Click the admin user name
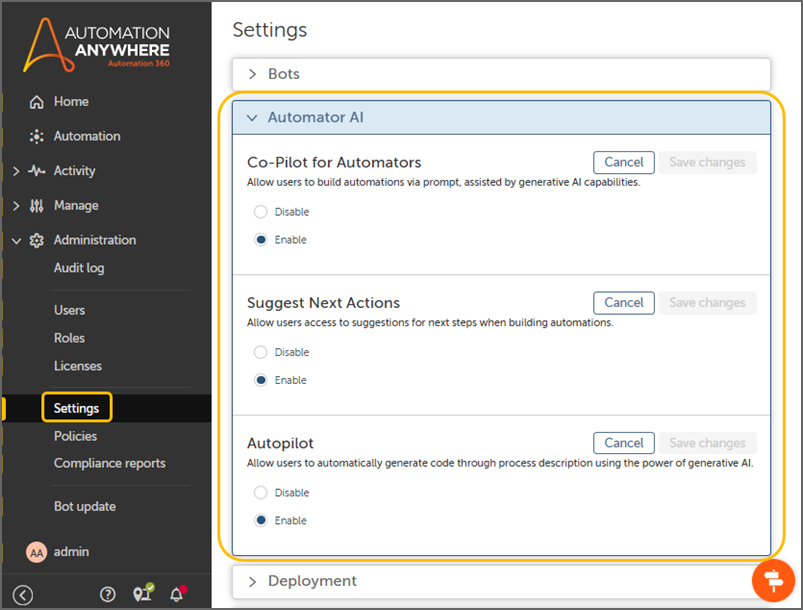 pyautogui.click(x=71, y=552)
